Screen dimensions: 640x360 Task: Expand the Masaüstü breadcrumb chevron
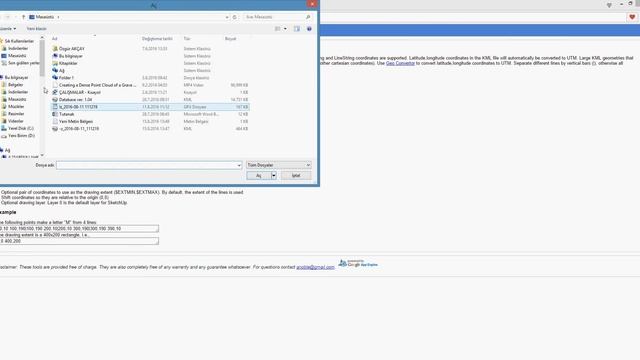58,17
